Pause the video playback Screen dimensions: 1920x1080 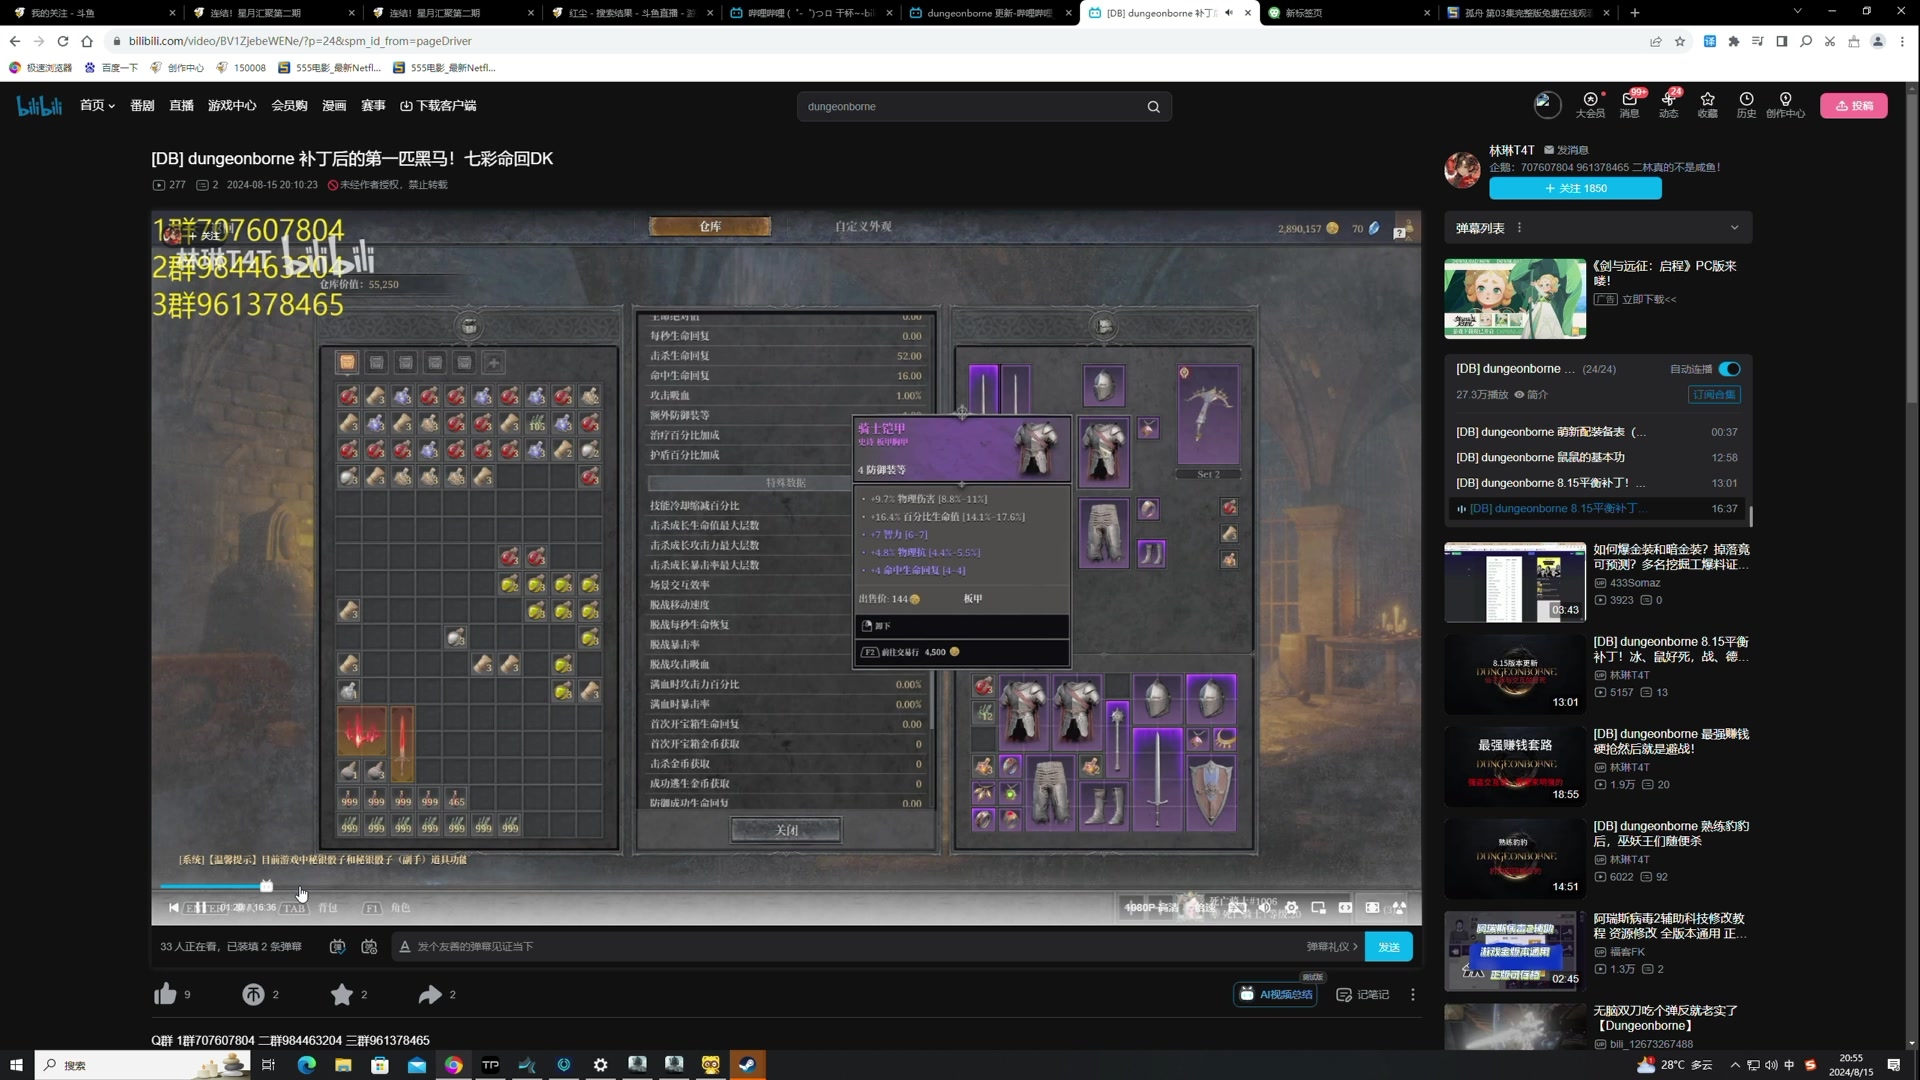[x=200, y=908]
